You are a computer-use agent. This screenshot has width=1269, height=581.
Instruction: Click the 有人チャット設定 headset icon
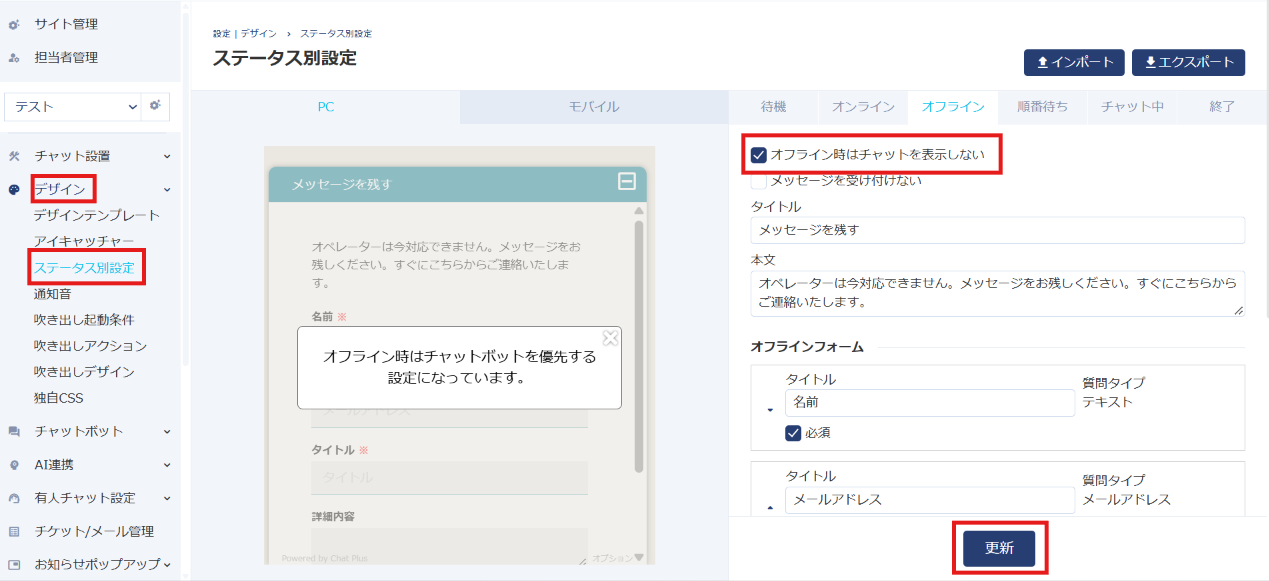click(x=14, y=498)
